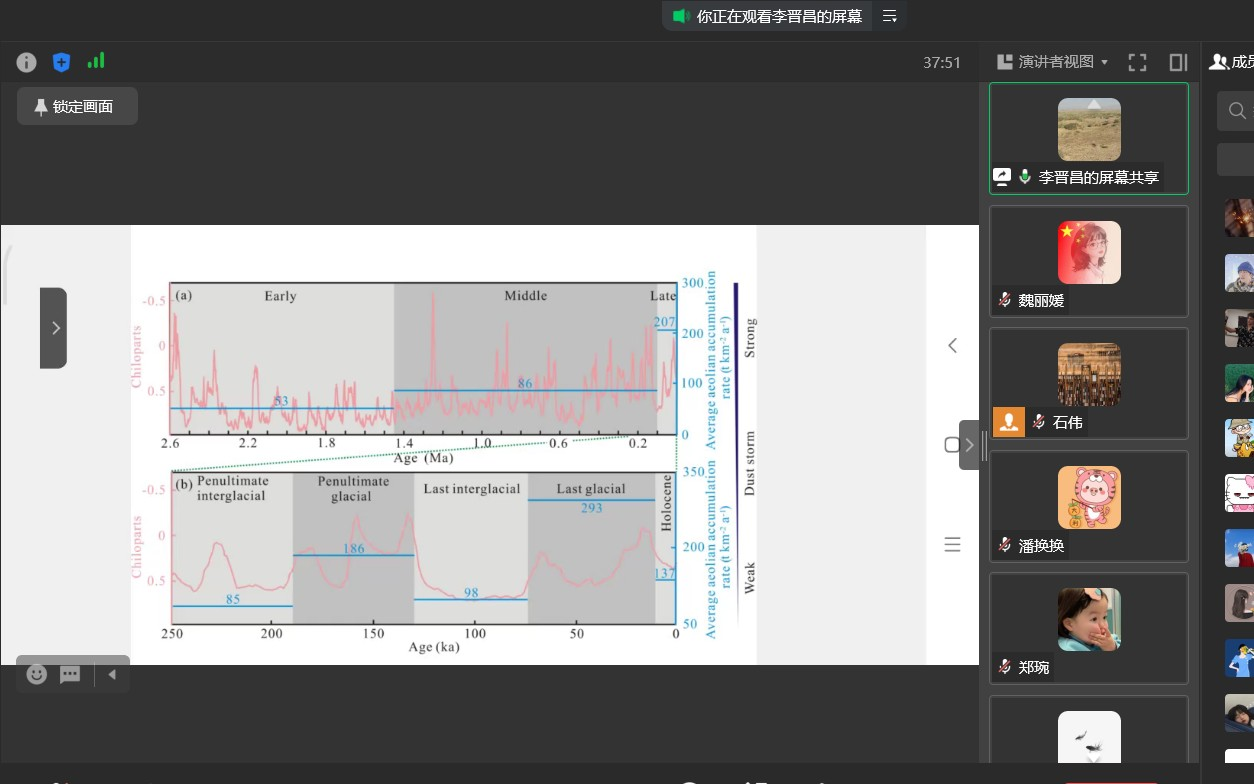
Task: Collapse the reaction toolbar left triangle
Action: pyautogui.click(x=112, y=675)
